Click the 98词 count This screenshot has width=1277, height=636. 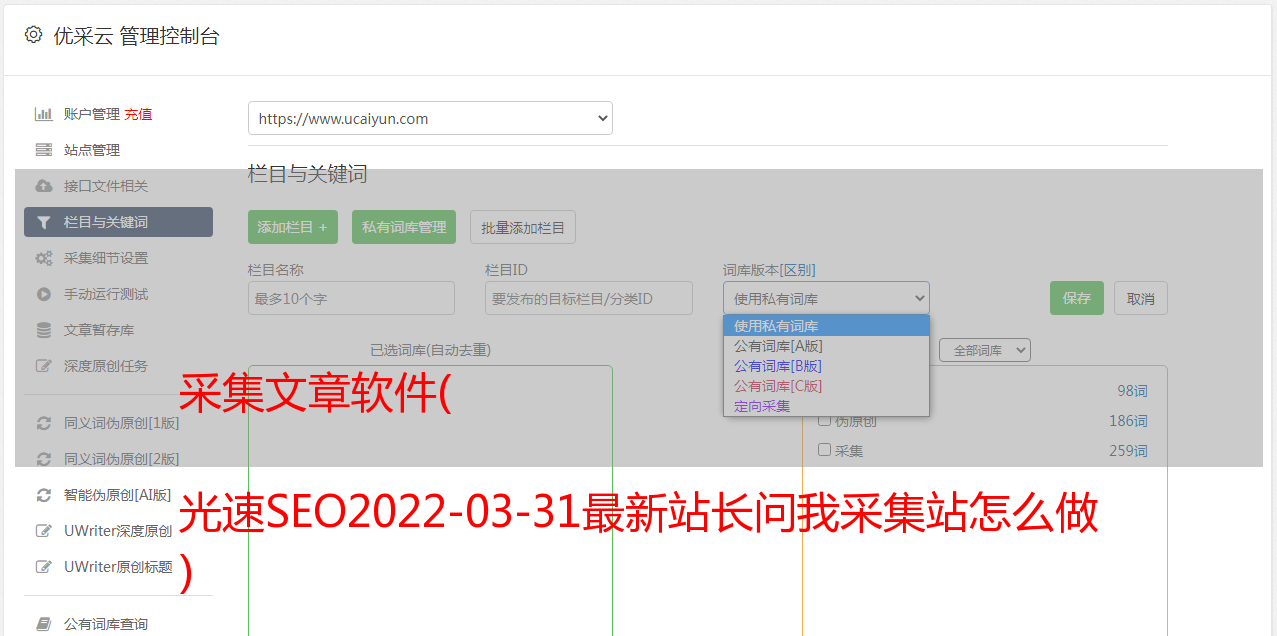(x=1132, y=391)
